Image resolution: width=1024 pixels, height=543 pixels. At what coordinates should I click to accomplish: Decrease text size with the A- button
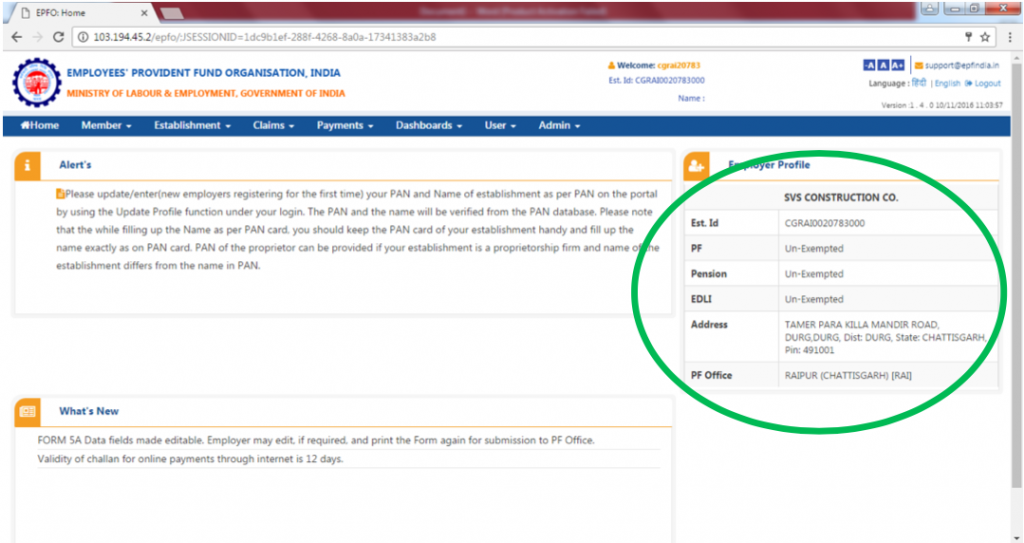pyautogui.click(x=869, y=65)
